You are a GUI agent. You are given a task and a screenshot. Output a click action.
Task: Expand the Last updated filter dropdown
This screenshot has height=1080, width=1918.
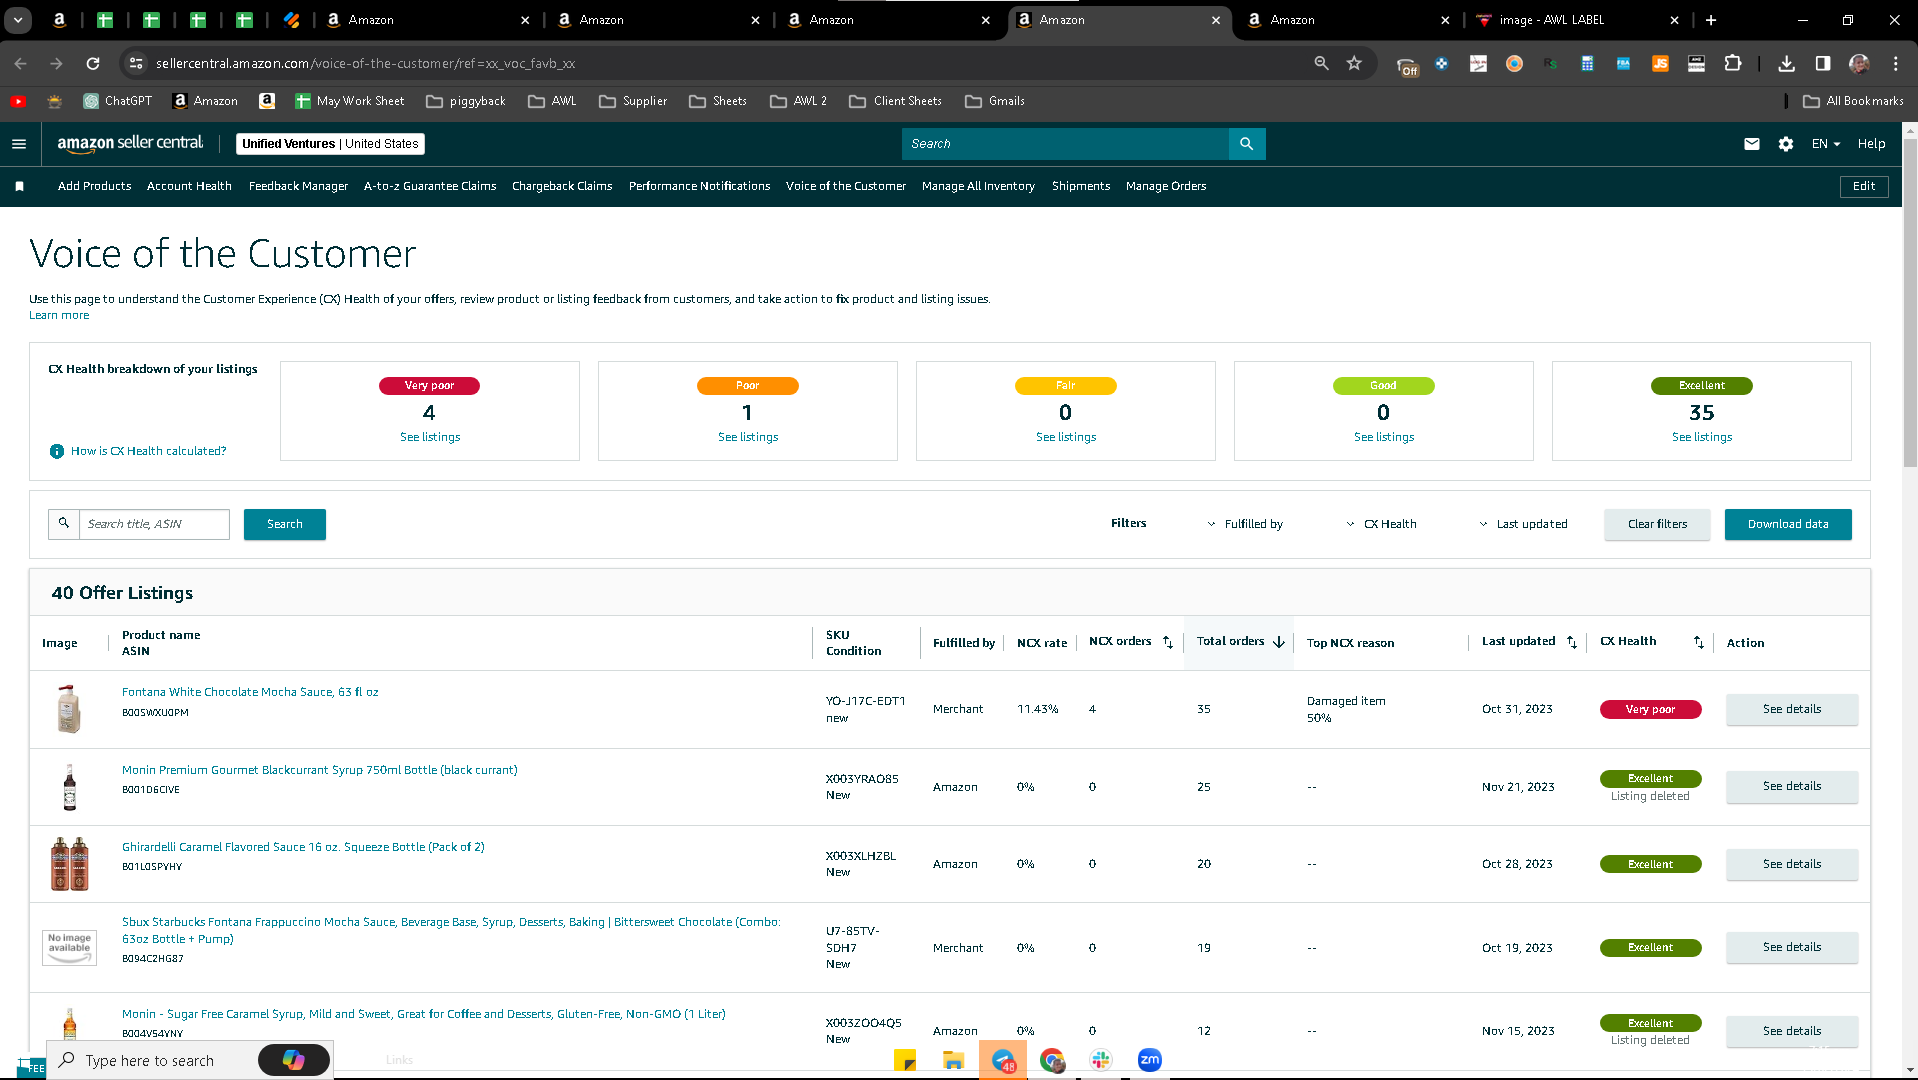pos(1523,524)
